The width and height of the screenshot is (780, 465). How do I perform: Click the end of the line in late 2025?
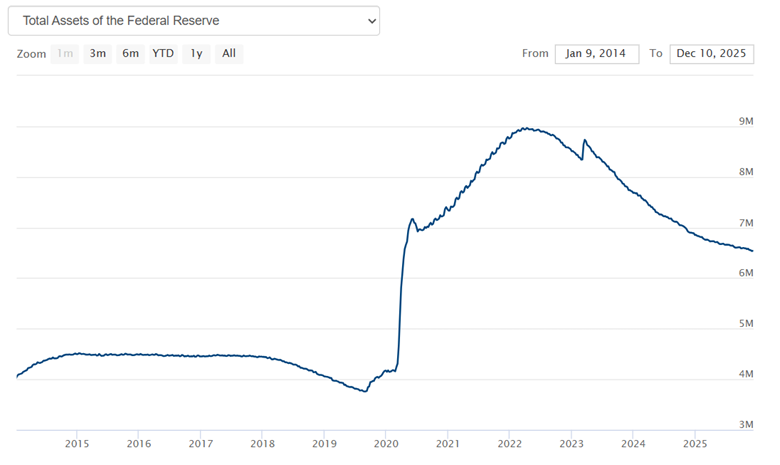(x=752, y=250)
